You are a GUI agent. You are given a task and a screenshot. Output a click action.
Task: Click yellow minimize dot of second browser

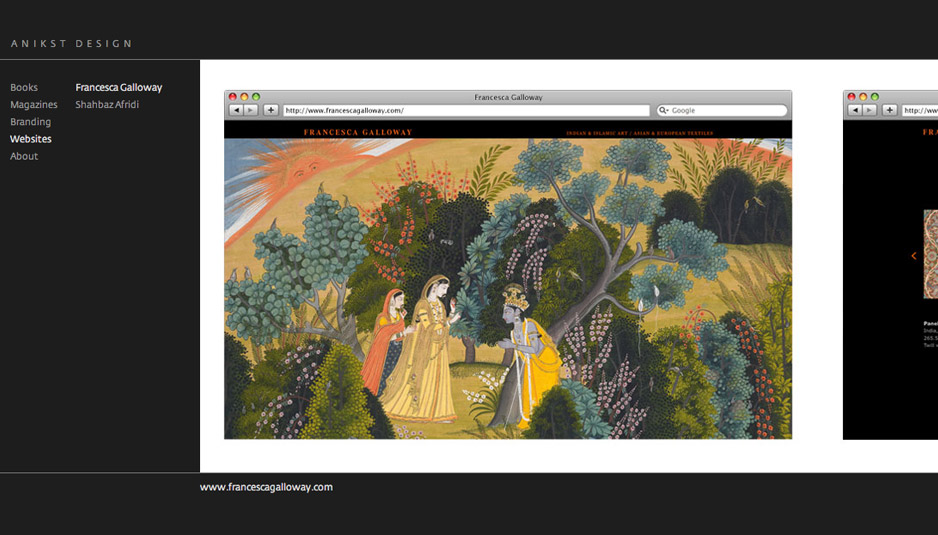863,97
